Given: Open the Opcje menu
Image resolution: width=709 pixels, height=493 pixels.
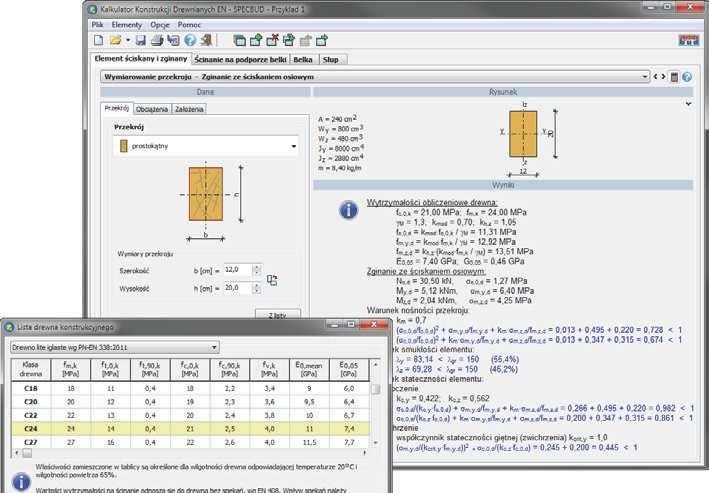Looking at the screenshot, I should (160, 24).
